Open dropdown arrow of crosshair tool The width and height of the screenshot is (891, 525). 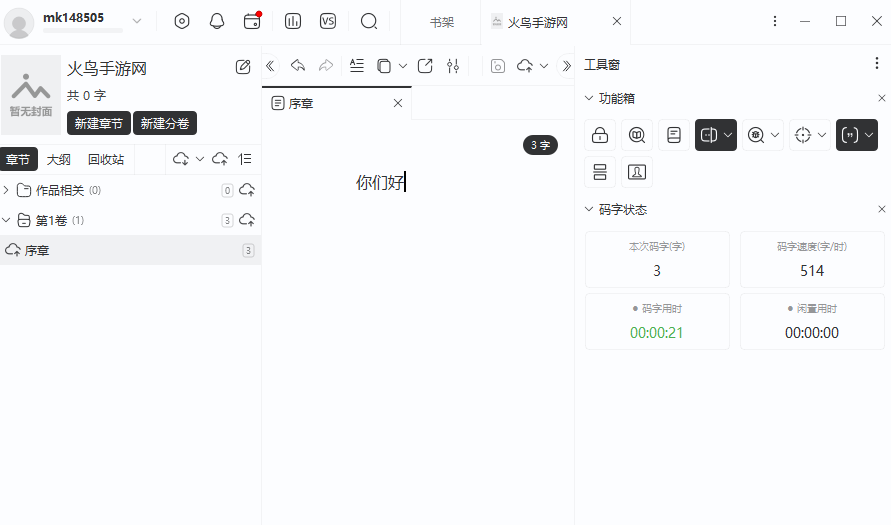tap(822, 135)
